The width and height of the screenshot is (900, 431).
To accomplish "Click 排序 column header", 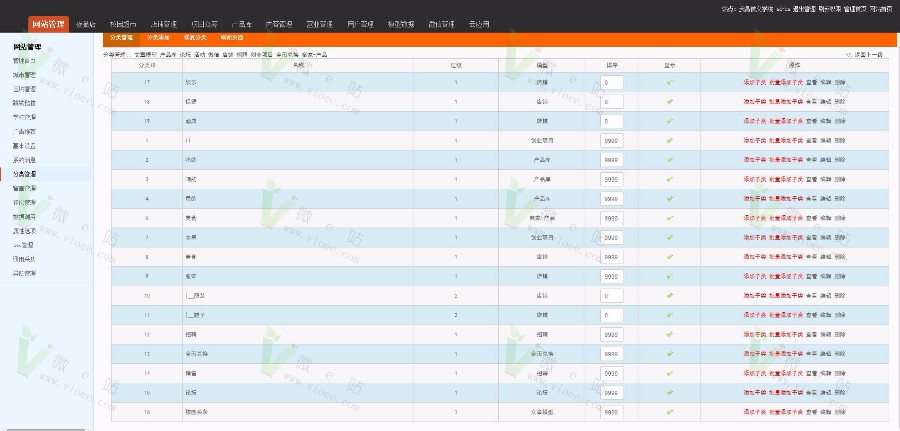I will 612,65.
